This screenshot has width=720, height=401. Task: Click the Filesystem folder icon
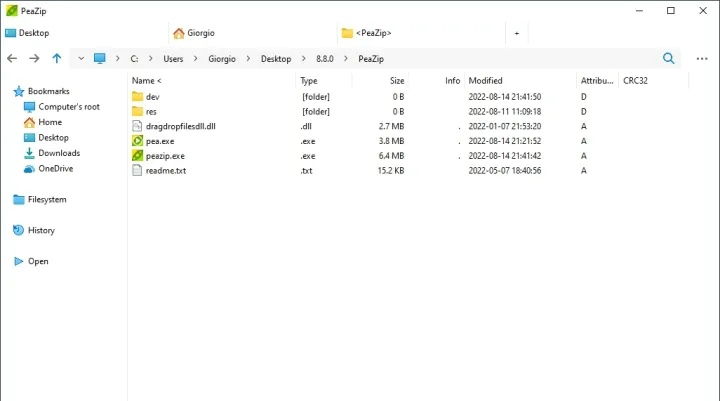19,199
